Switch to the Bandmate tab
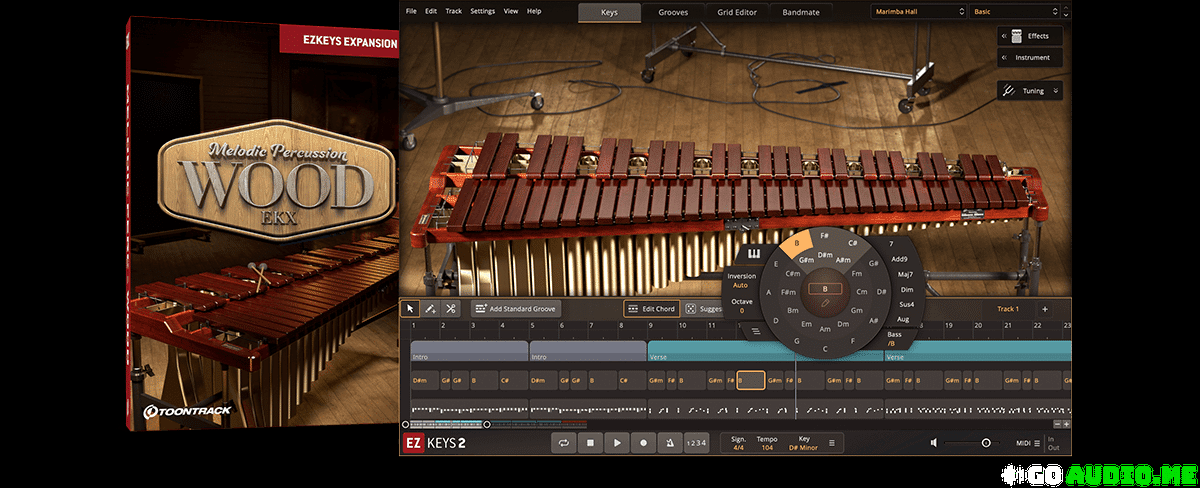Screen dimensions: 1200x488 tap(800, 12)
